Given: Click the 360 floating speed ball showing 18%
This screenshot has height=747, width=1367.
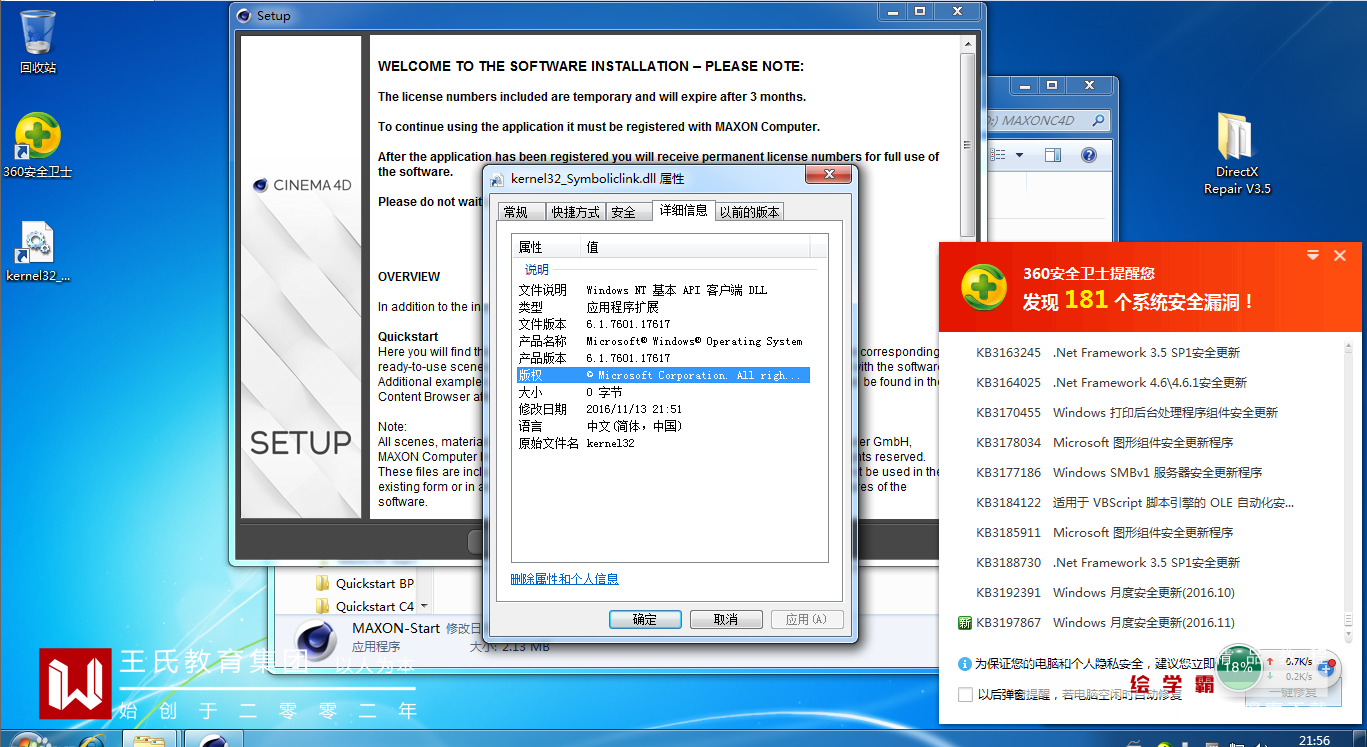Looking at the screenshot, I should pyautogui.click(x=1239, y=667).
